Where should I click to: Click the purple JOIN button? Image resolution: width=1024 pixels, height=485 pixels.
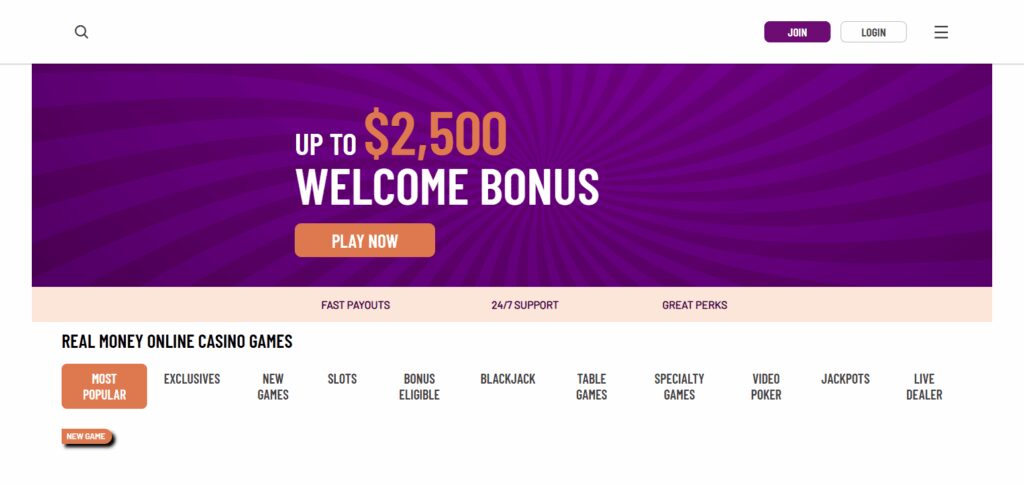click(797, 32)
